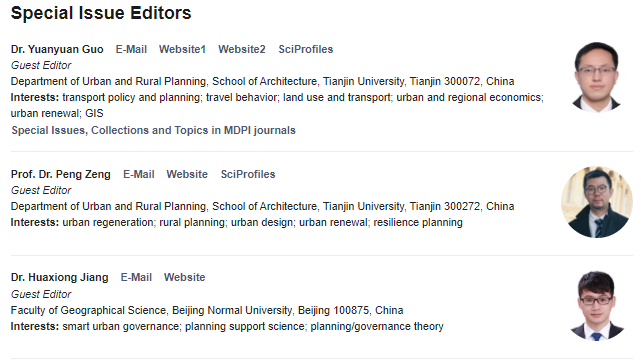Open Prof. Peng Zeng's E-Mail link

click(x=139, y=174)
